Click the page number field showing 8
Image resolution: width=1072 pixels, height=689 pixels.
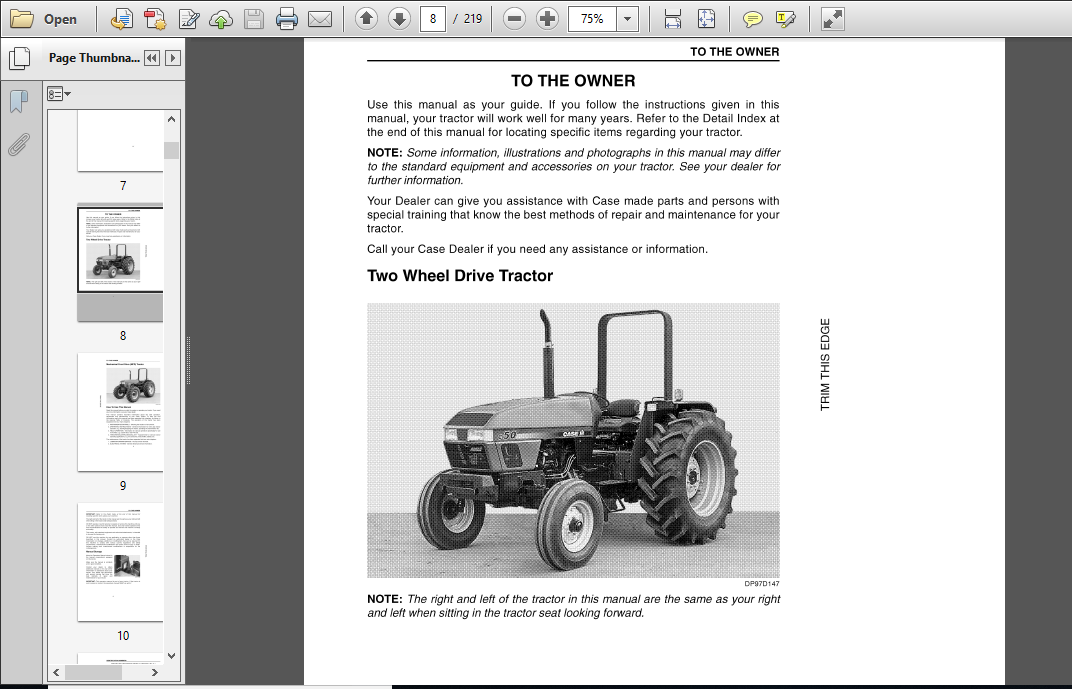click(x=433, y=19)
